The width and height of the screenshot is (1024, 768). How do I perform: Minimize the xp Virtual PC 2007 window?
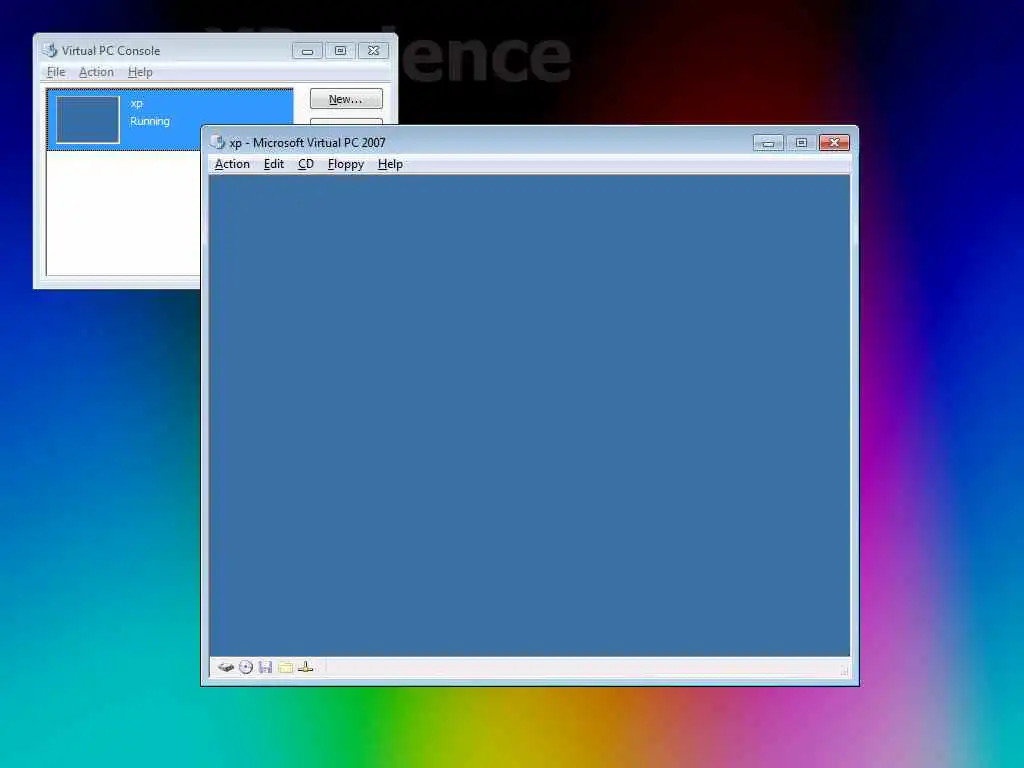click(768, 142)
